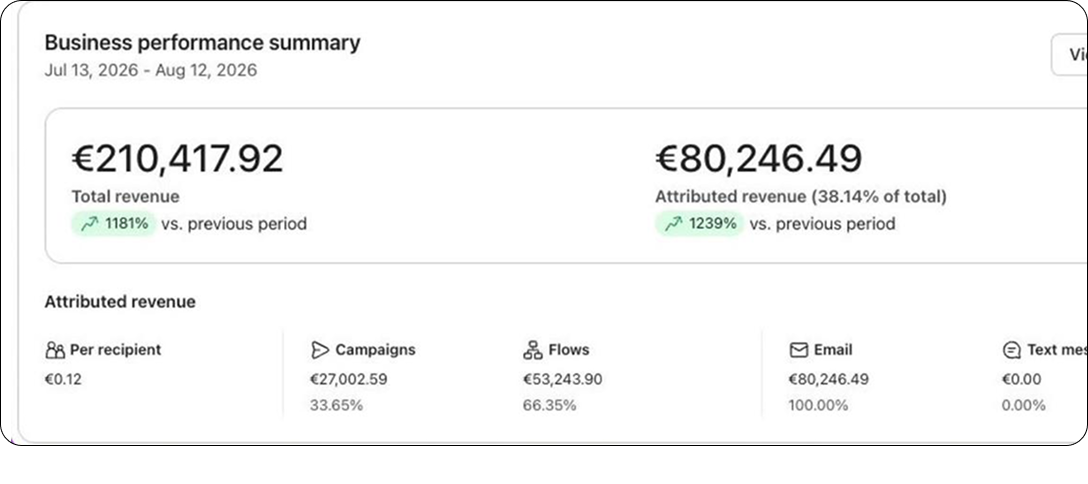Click the Flows diagram icon
Viewport: 1088px width, 484px height.
533,349
